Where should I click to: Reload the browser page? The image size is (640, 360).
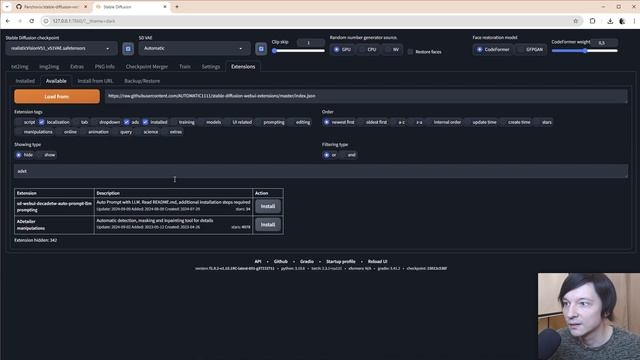[x=32, y=21]
